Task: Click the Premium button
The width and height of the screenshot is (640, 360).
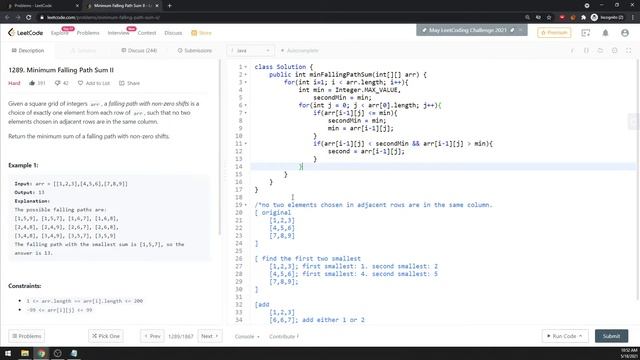Action: click(554, 33)
